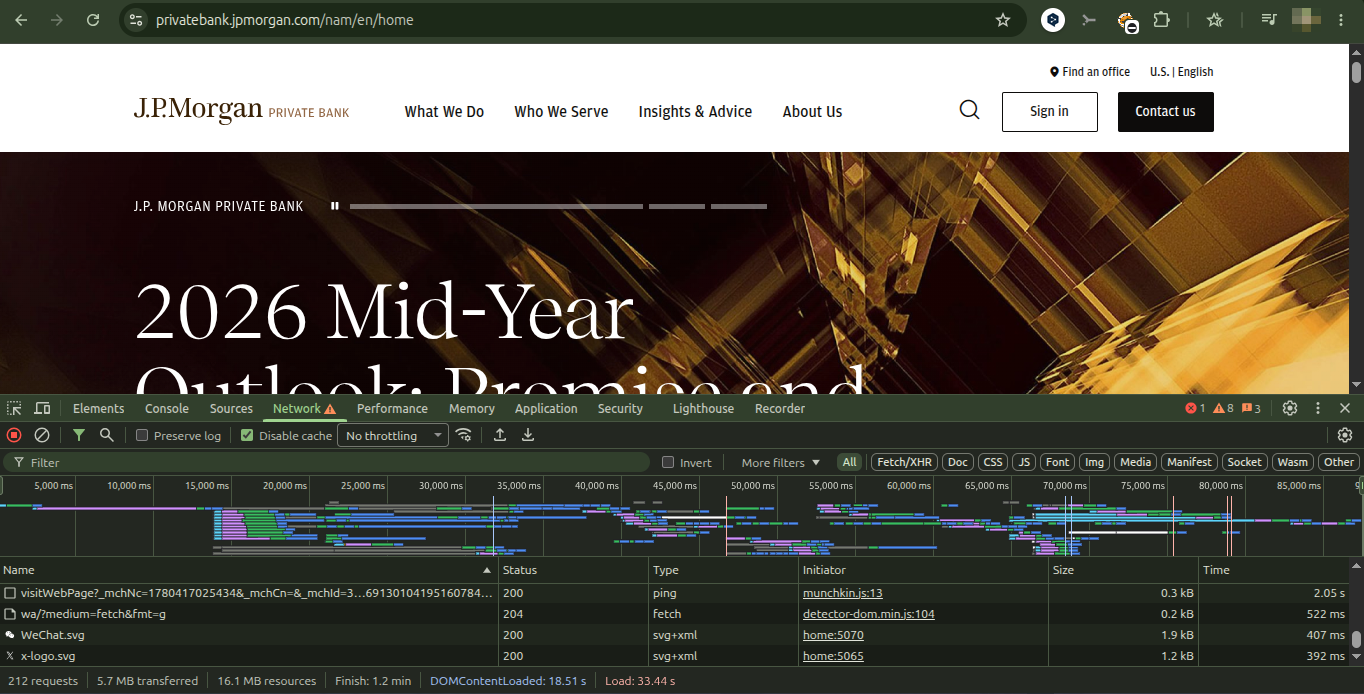Tick the Invert filter checkbox
Screen dimensions: 1364x694
coord(668,463)
